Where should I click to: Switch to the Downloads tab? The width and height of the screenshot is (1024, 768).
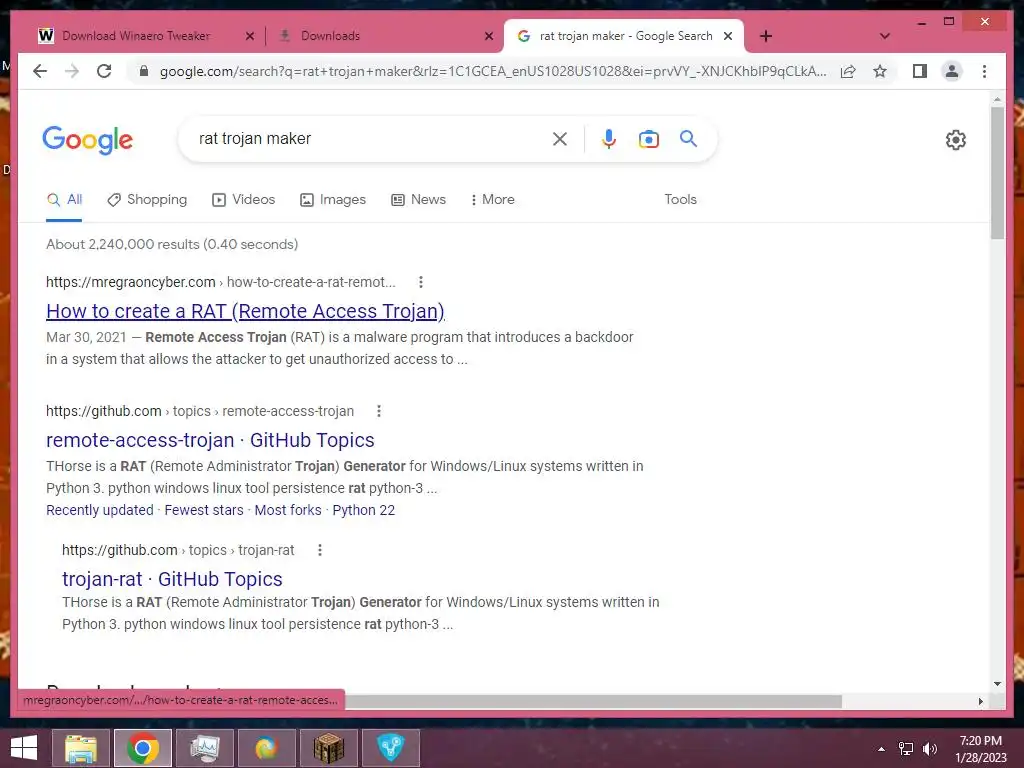click(330, 36)
